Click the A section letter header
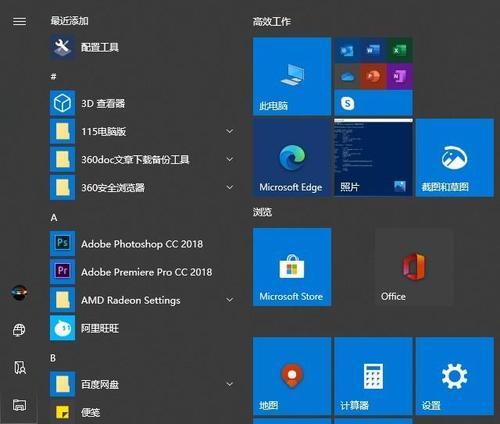The image size is (500, 424). tap(54, 218)
